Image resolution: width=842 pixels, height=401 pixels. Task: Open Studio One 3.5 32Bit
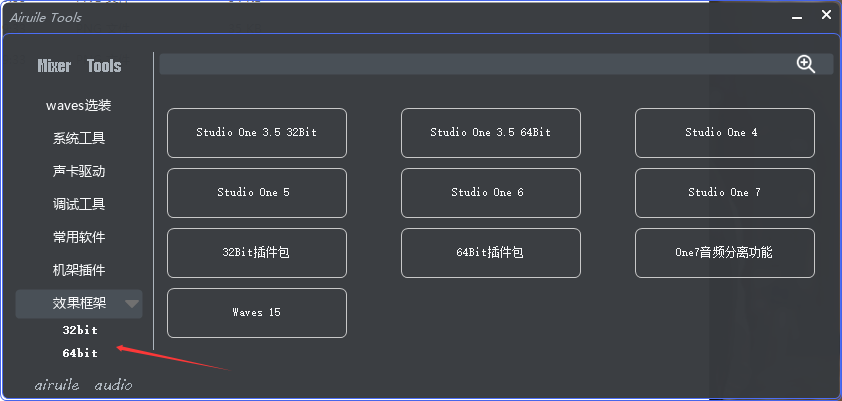(257, 133)
